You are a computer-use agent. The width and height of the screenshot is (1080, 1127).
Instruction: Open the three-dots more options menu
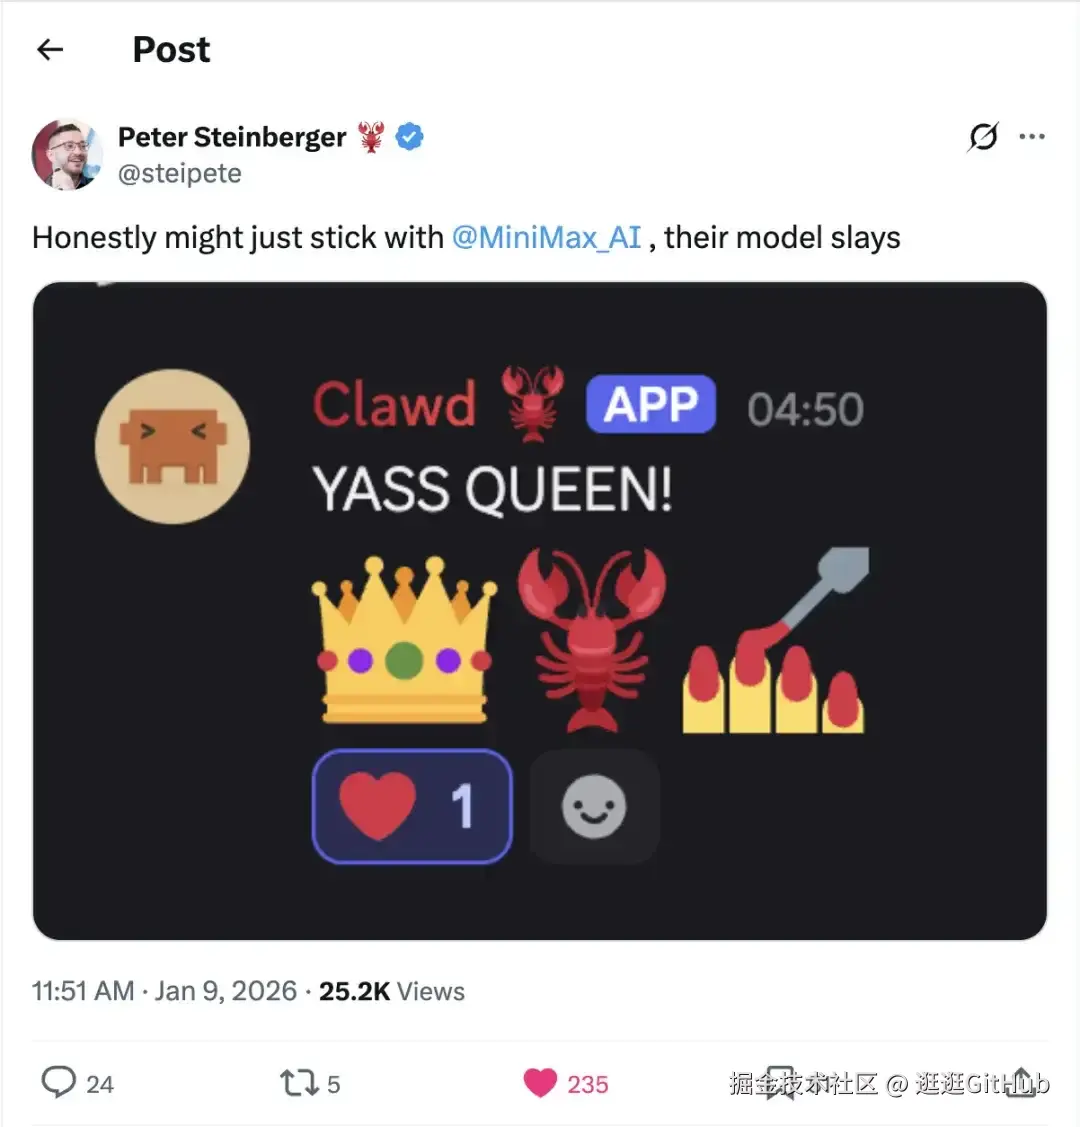tap(1032, 137)
